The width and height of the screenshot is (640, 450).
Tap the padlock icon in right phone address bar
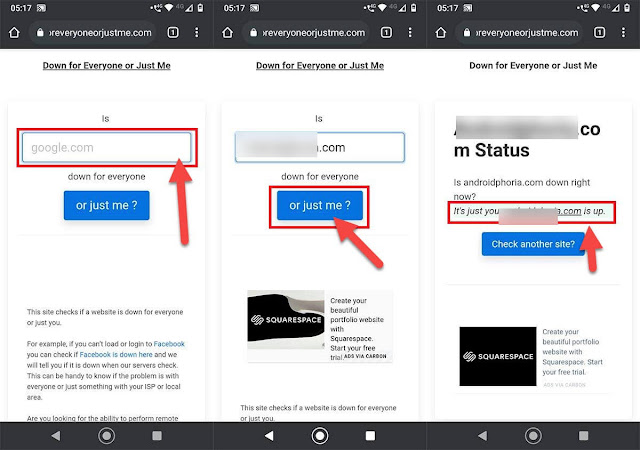[467, 32]
